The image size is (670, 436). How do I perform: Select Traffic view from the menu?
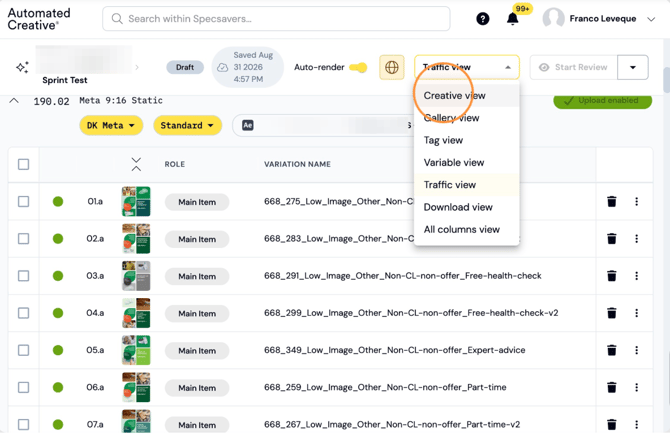(x=467, y=185)
